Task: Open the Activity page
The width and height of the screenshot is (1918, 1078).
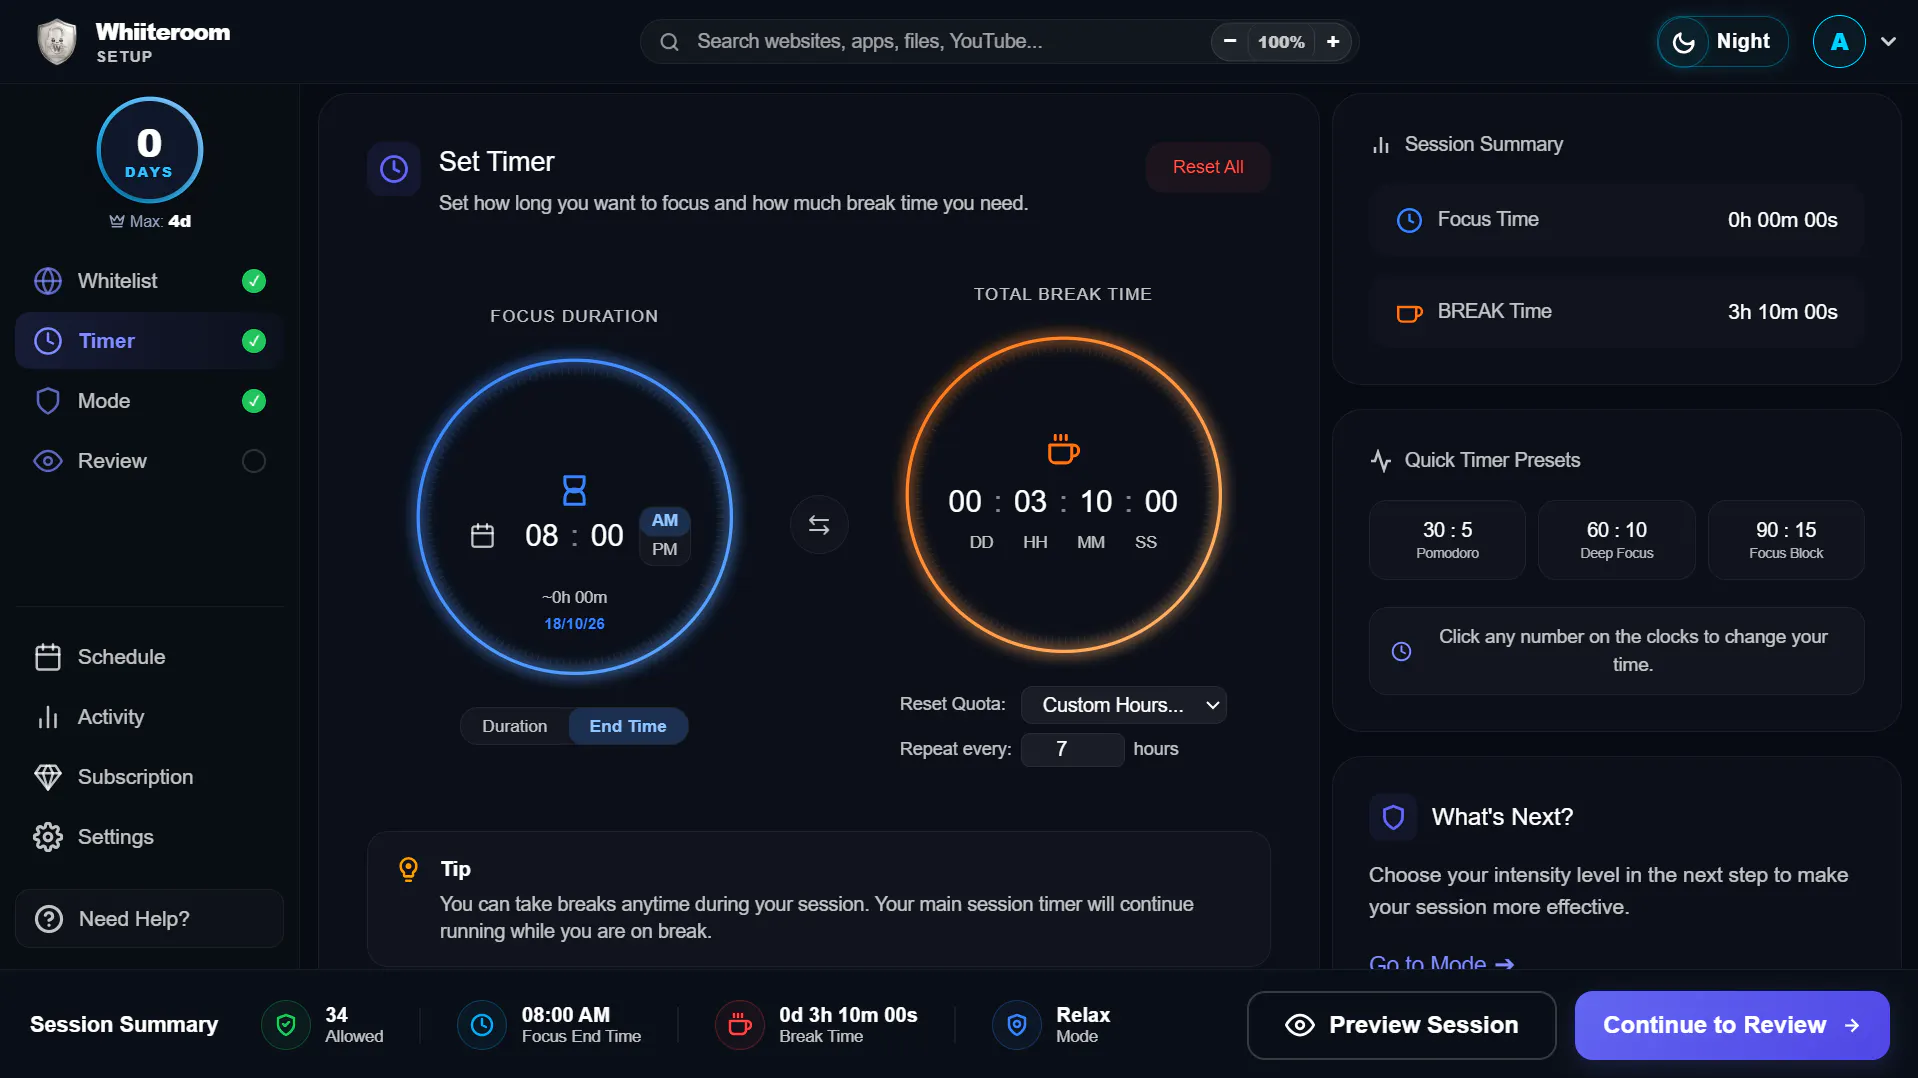Action: (x=149, y=717)
